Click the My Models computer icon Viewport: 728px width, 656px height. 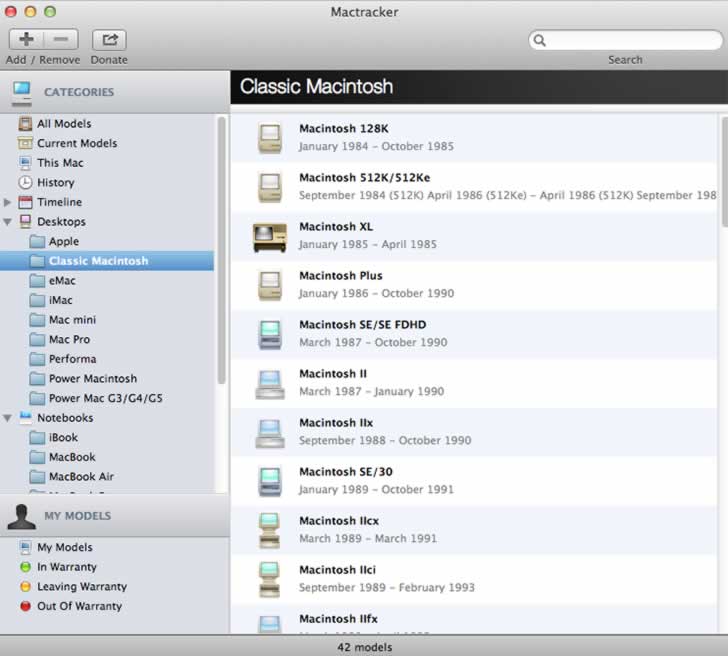(25, 547)
